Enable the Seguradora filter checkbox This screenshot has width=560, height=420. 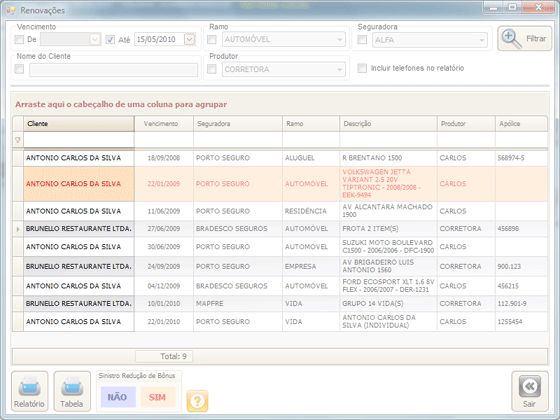click(x=362, y=39)
